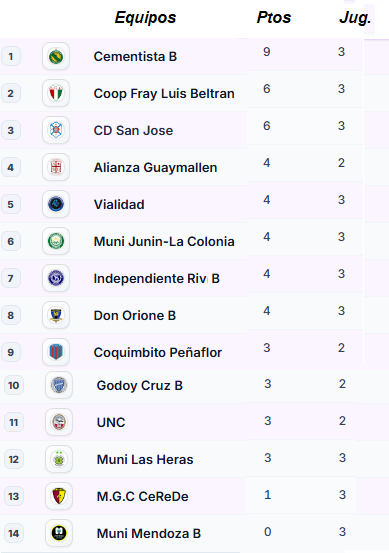Click the M.G.C CeReDe shield icon
The image size is (389, 553).
pos(59,496)
